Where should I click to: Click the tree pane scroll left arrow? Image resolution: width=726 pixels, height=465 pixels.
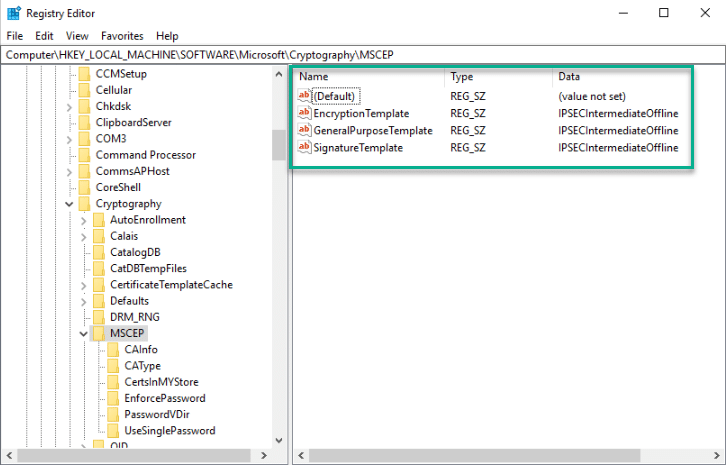[x=9, y=455]
